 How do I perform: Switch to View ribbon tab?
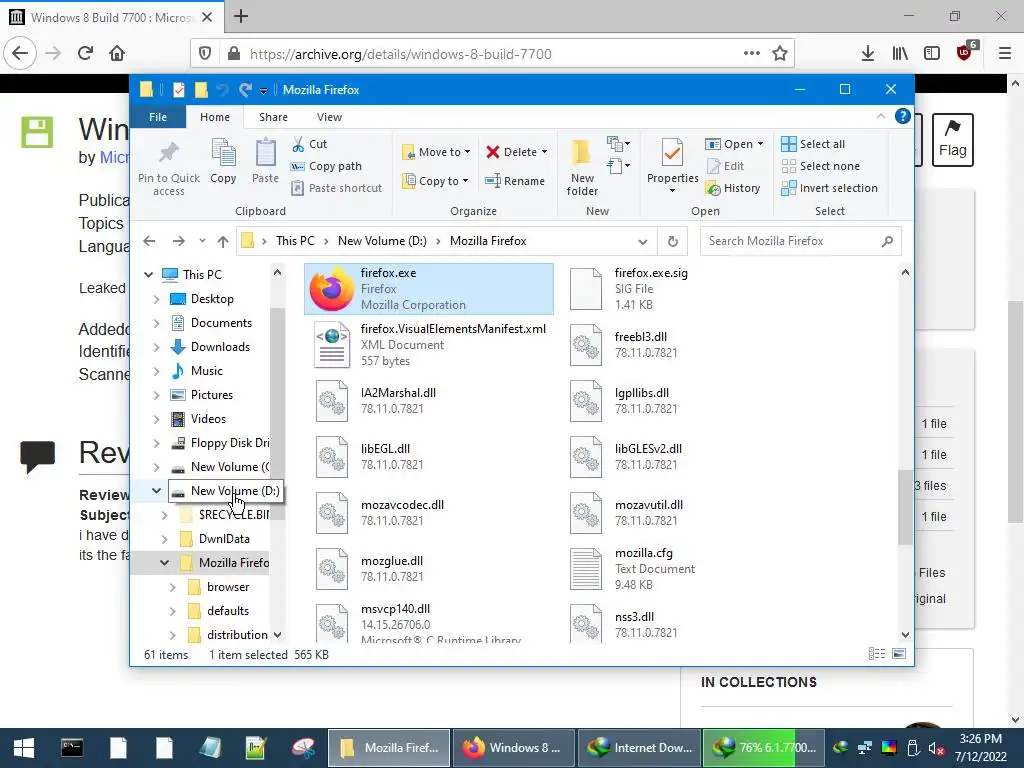pos(329,117)
